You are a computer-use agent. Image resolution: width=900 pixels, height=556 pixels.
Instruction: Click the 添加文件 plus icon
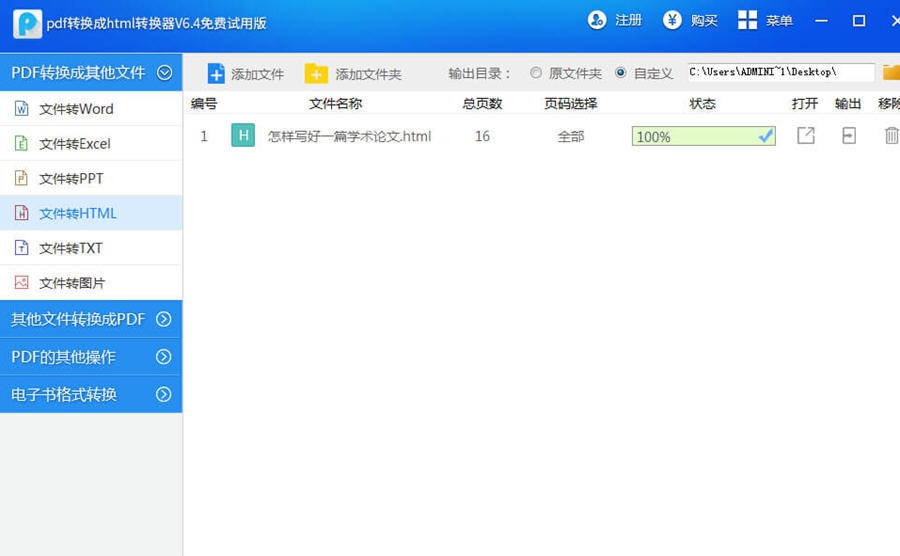[x=216, y=73]
